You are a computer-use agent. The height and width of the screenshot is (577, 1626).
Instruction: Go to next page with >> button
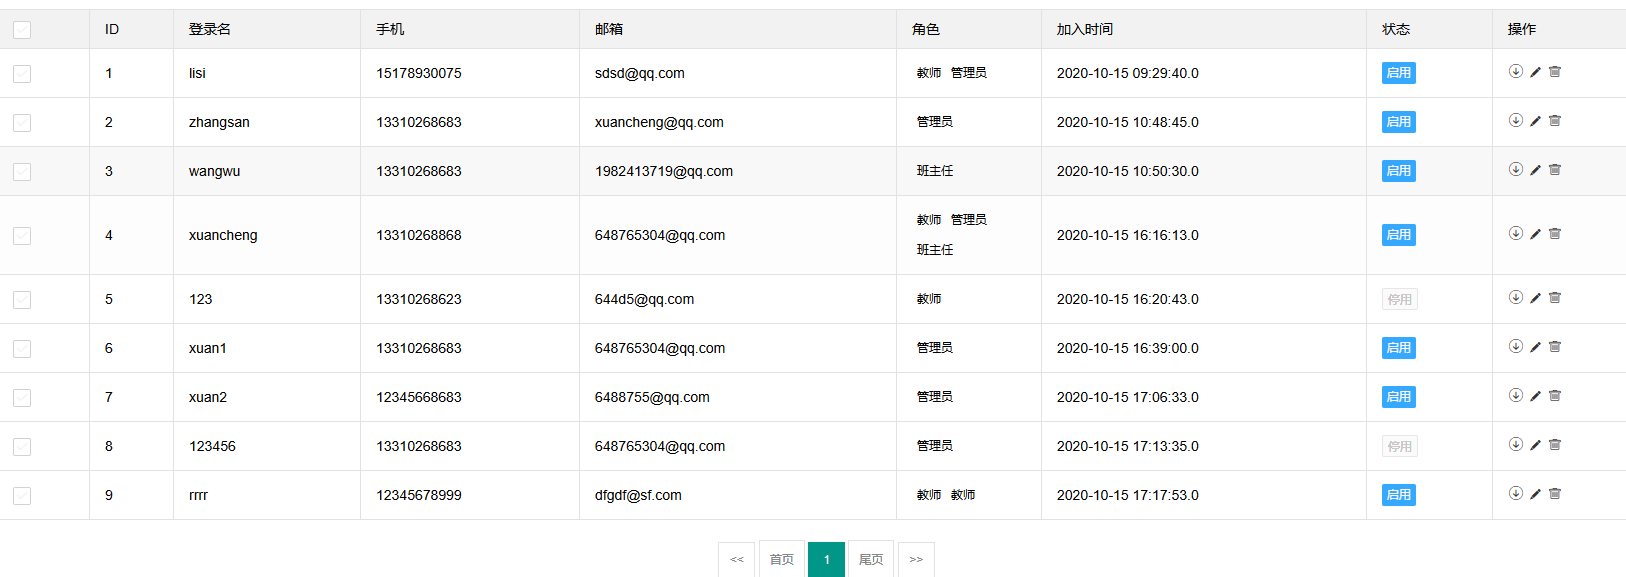tap(916, 559)
